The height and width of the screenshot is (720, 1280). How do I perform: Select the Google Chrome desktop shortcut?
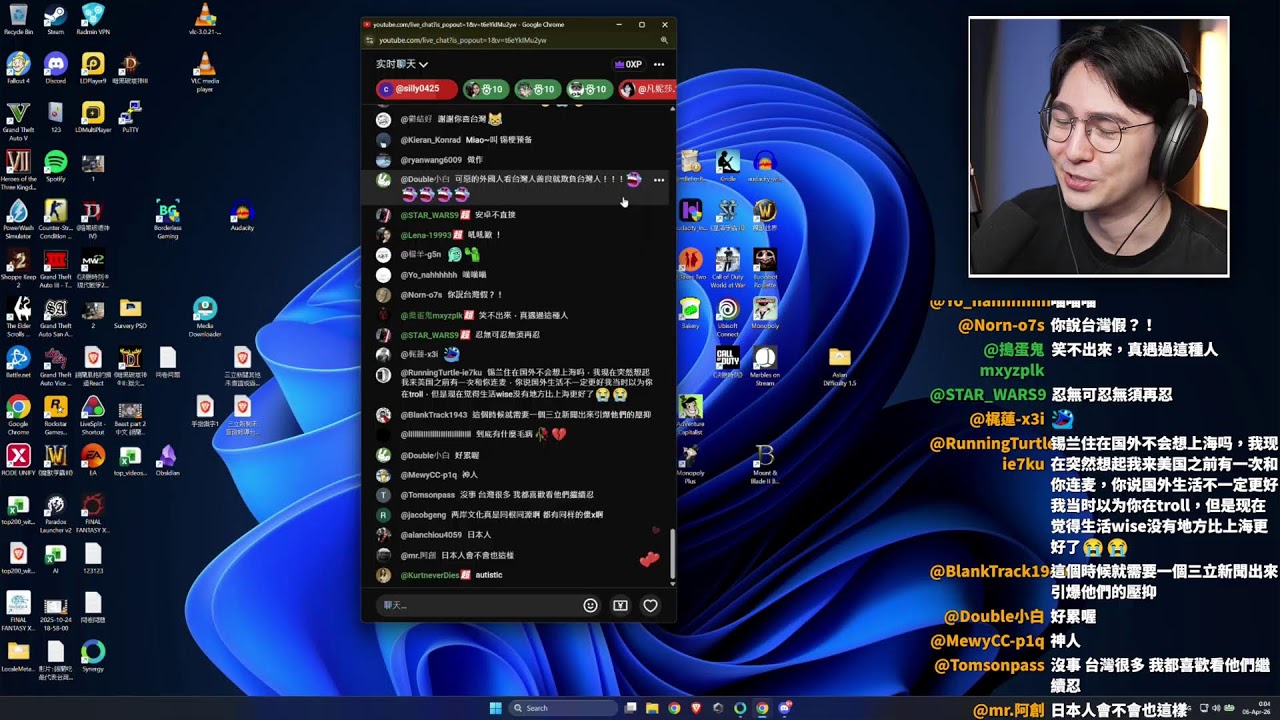[x=18, y=415]
